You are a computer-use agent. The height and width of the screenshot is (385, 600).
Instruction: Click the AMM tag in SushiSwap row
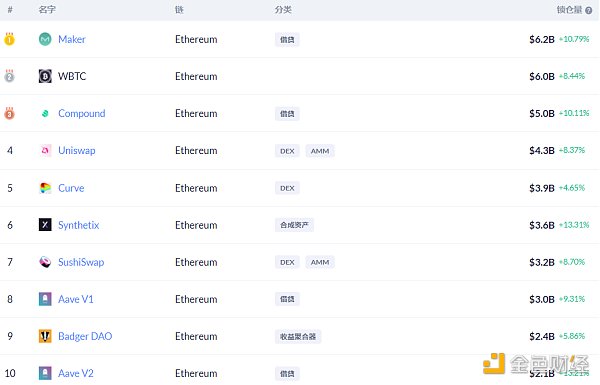tap(320, 262)
